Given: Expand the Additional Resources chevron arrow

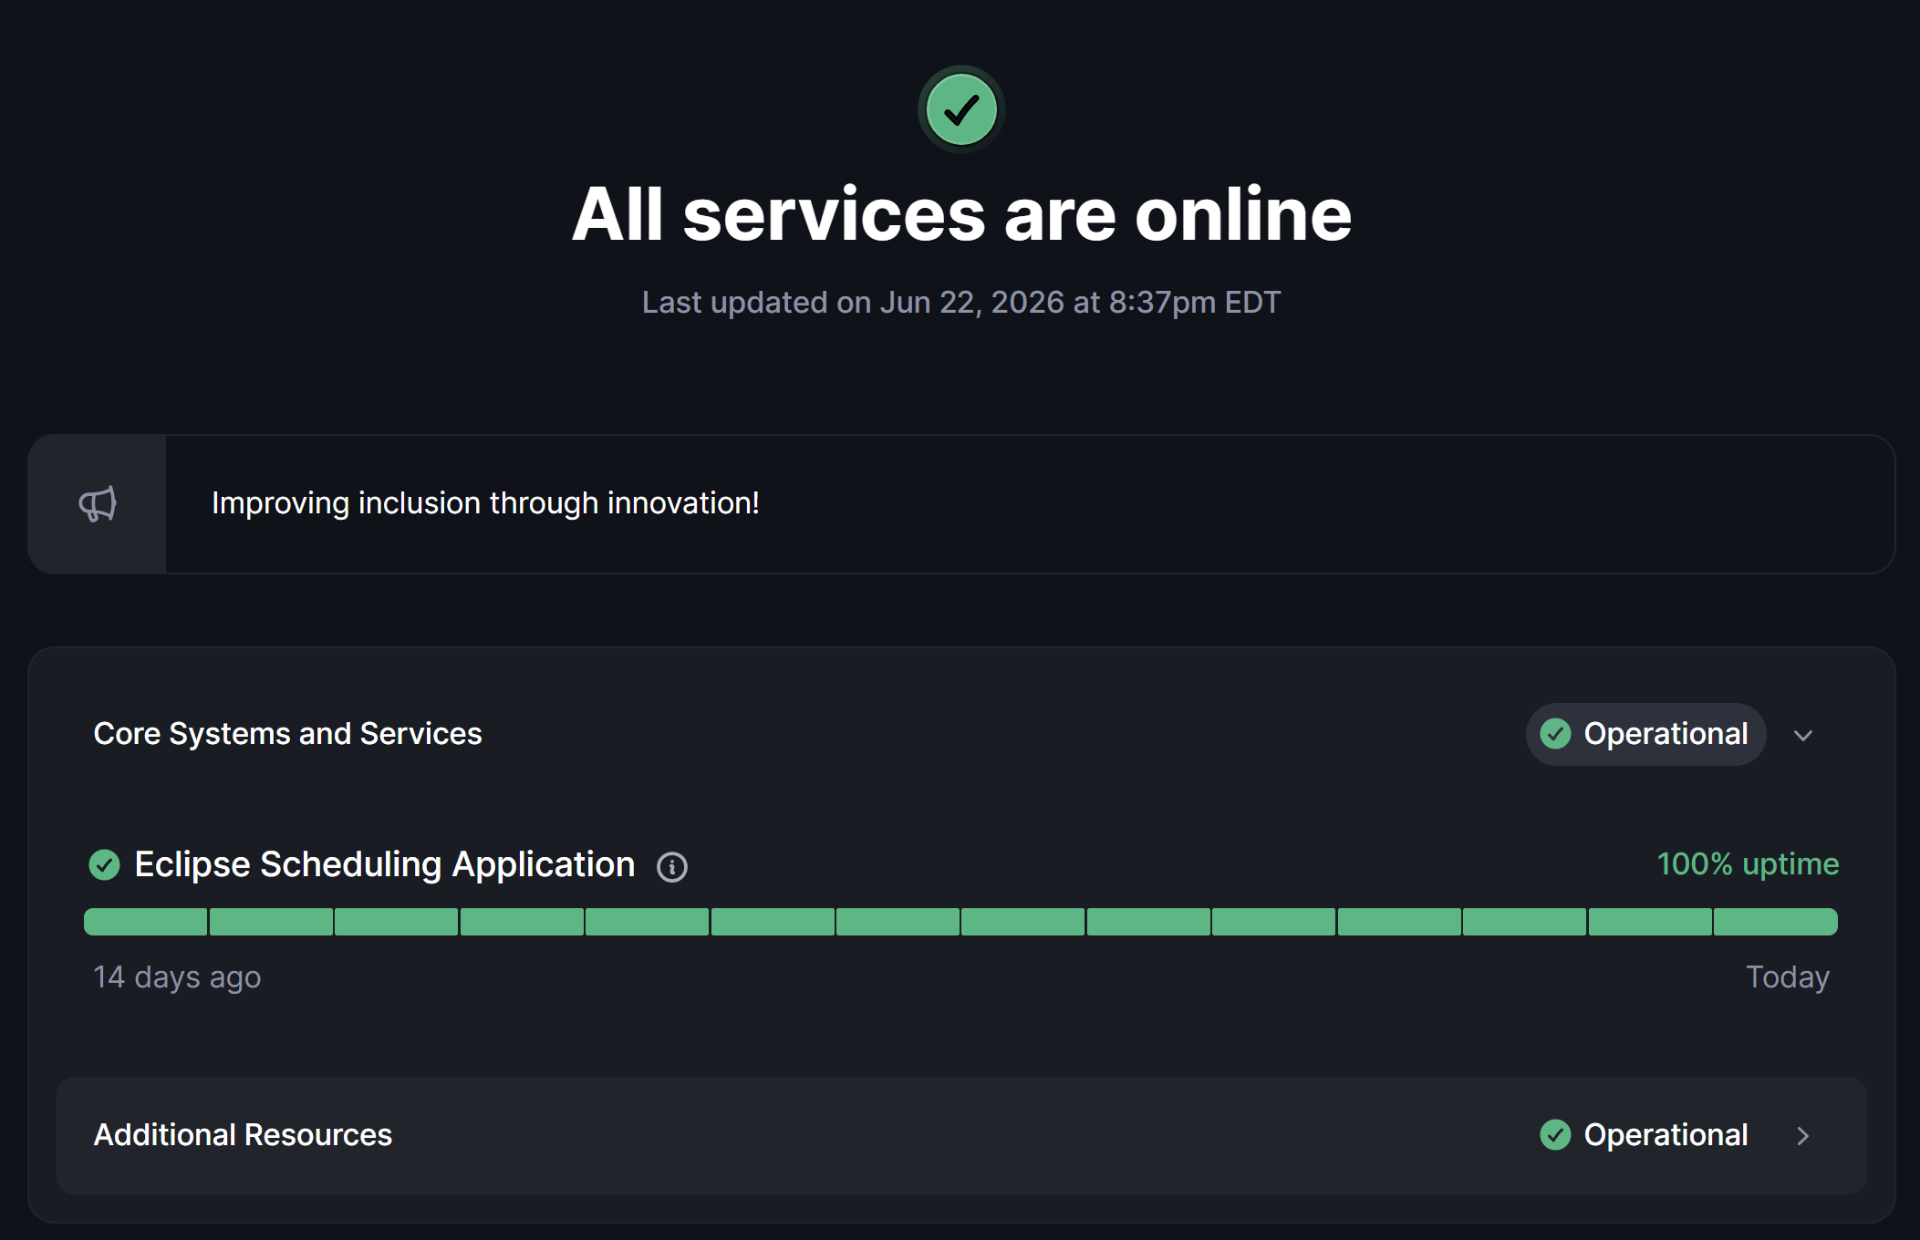Looking at the screenshot, I should click(1803, 1136).
